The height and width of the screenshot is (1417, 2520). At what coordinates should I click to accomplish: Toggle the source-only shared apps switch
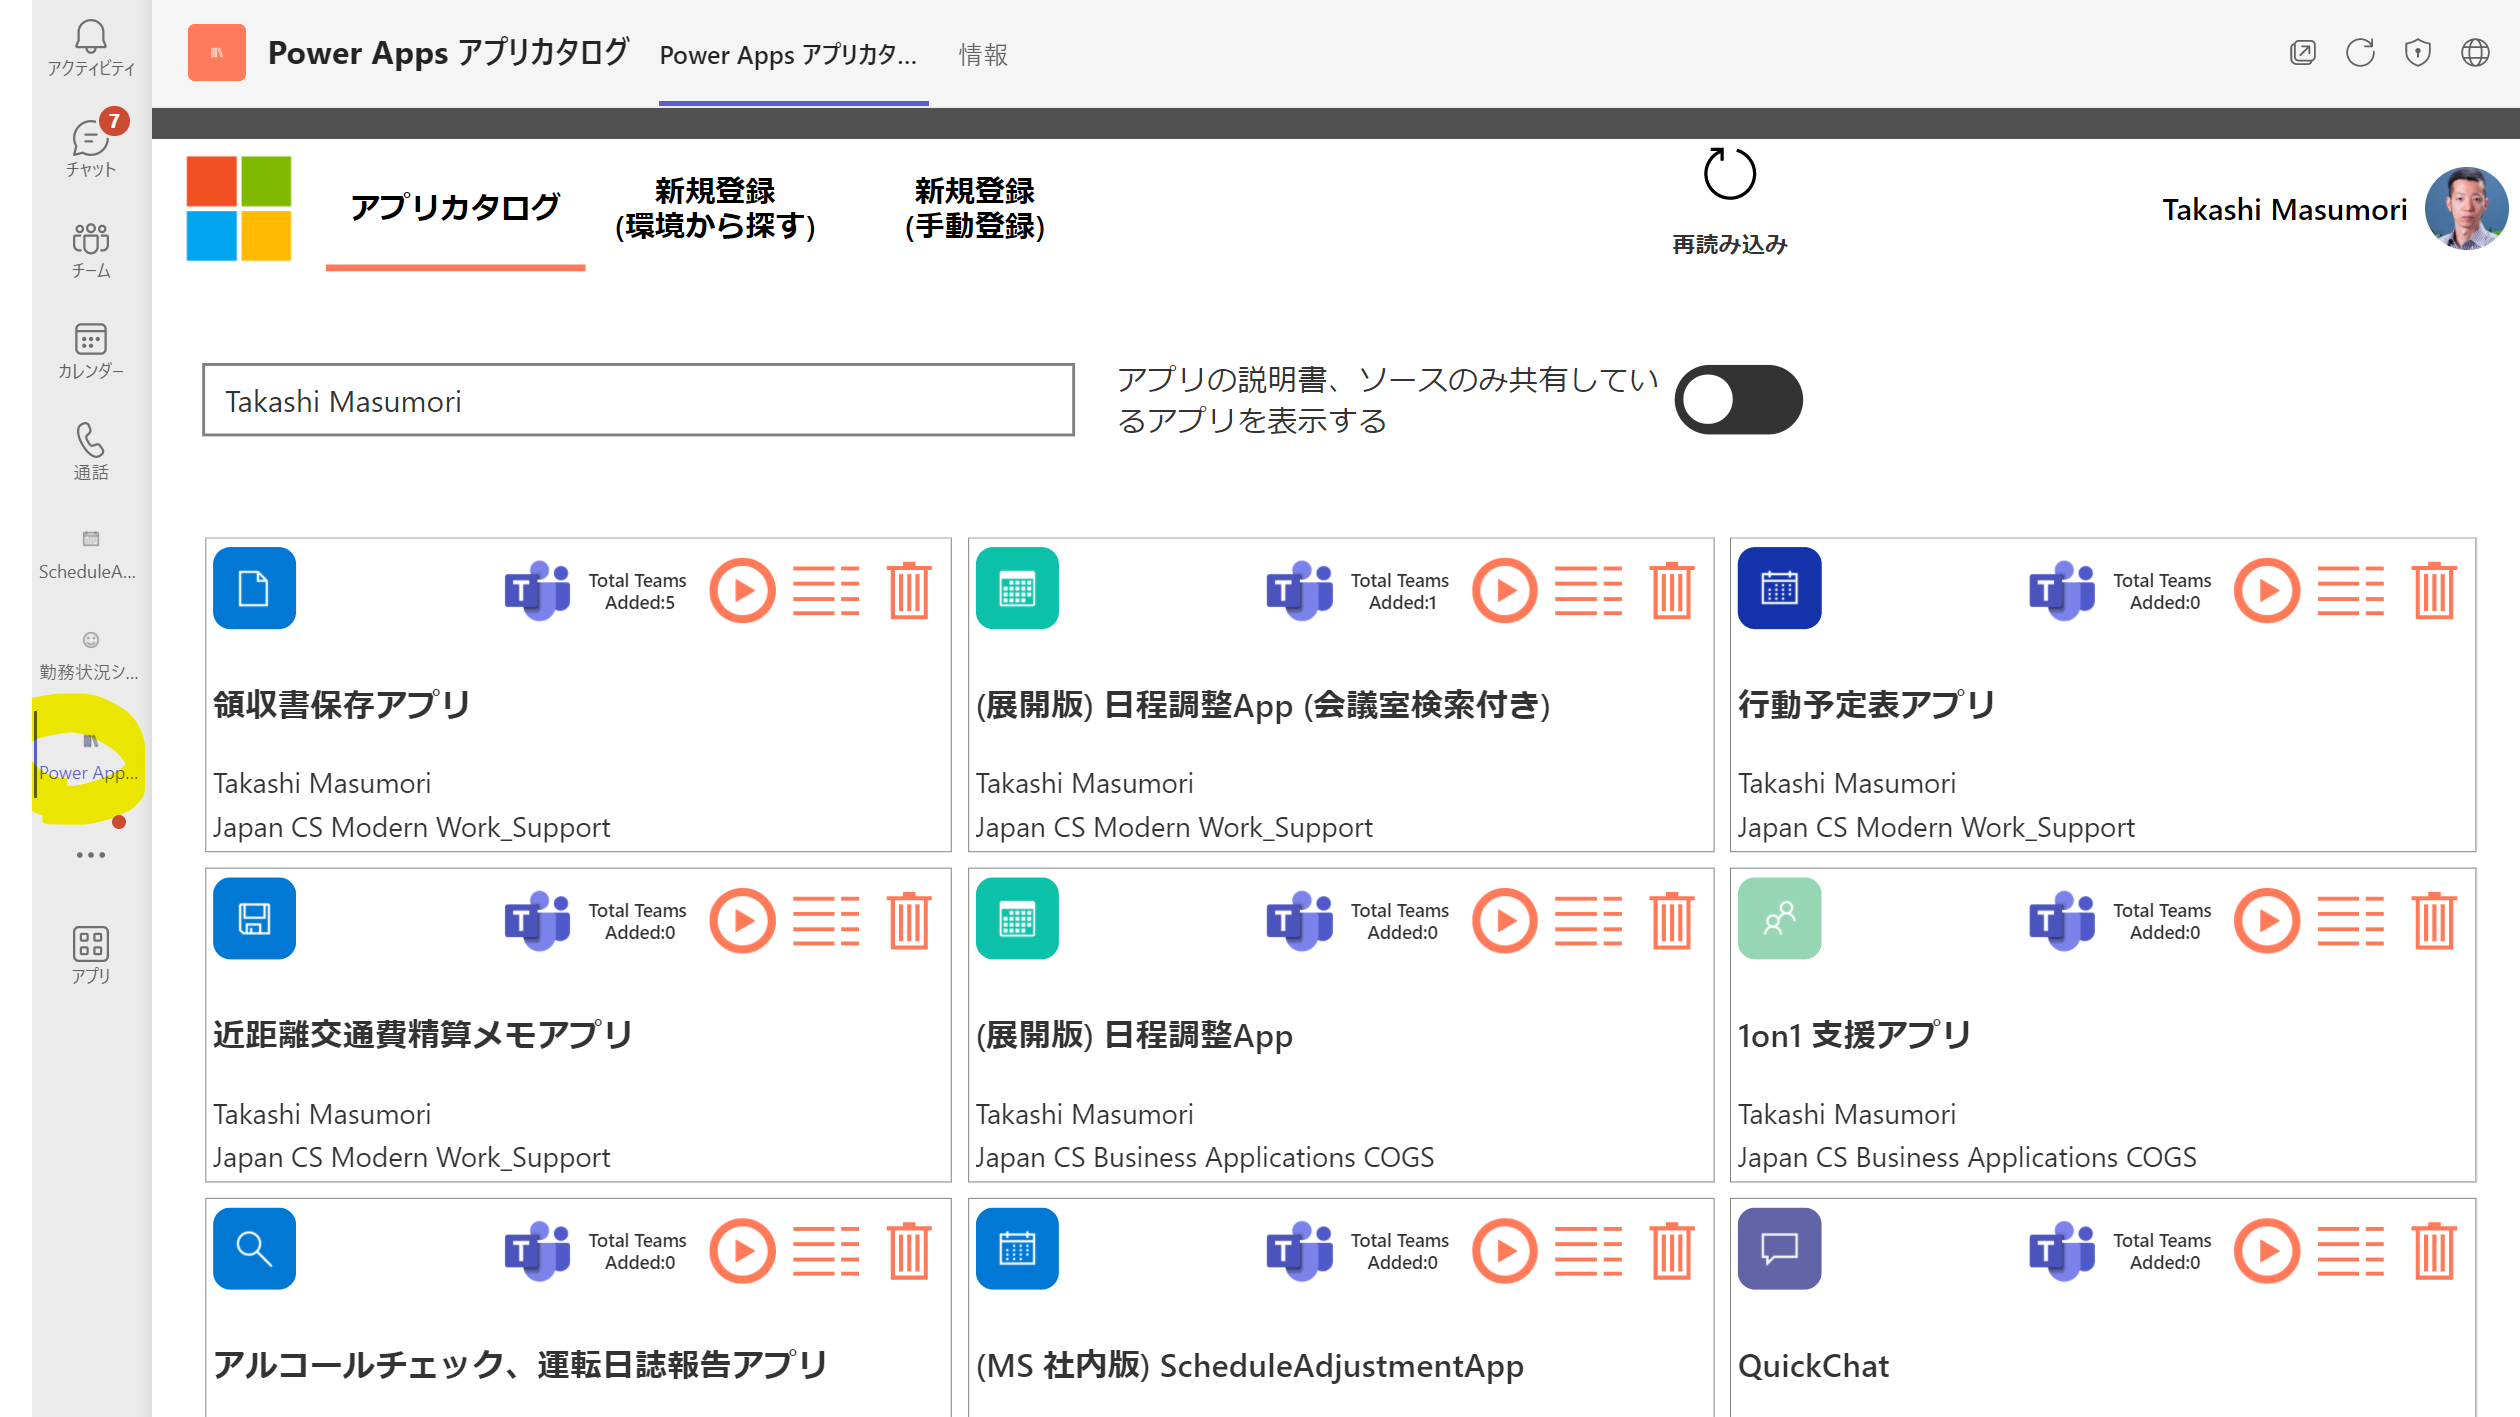click(x=1738, y=400)
